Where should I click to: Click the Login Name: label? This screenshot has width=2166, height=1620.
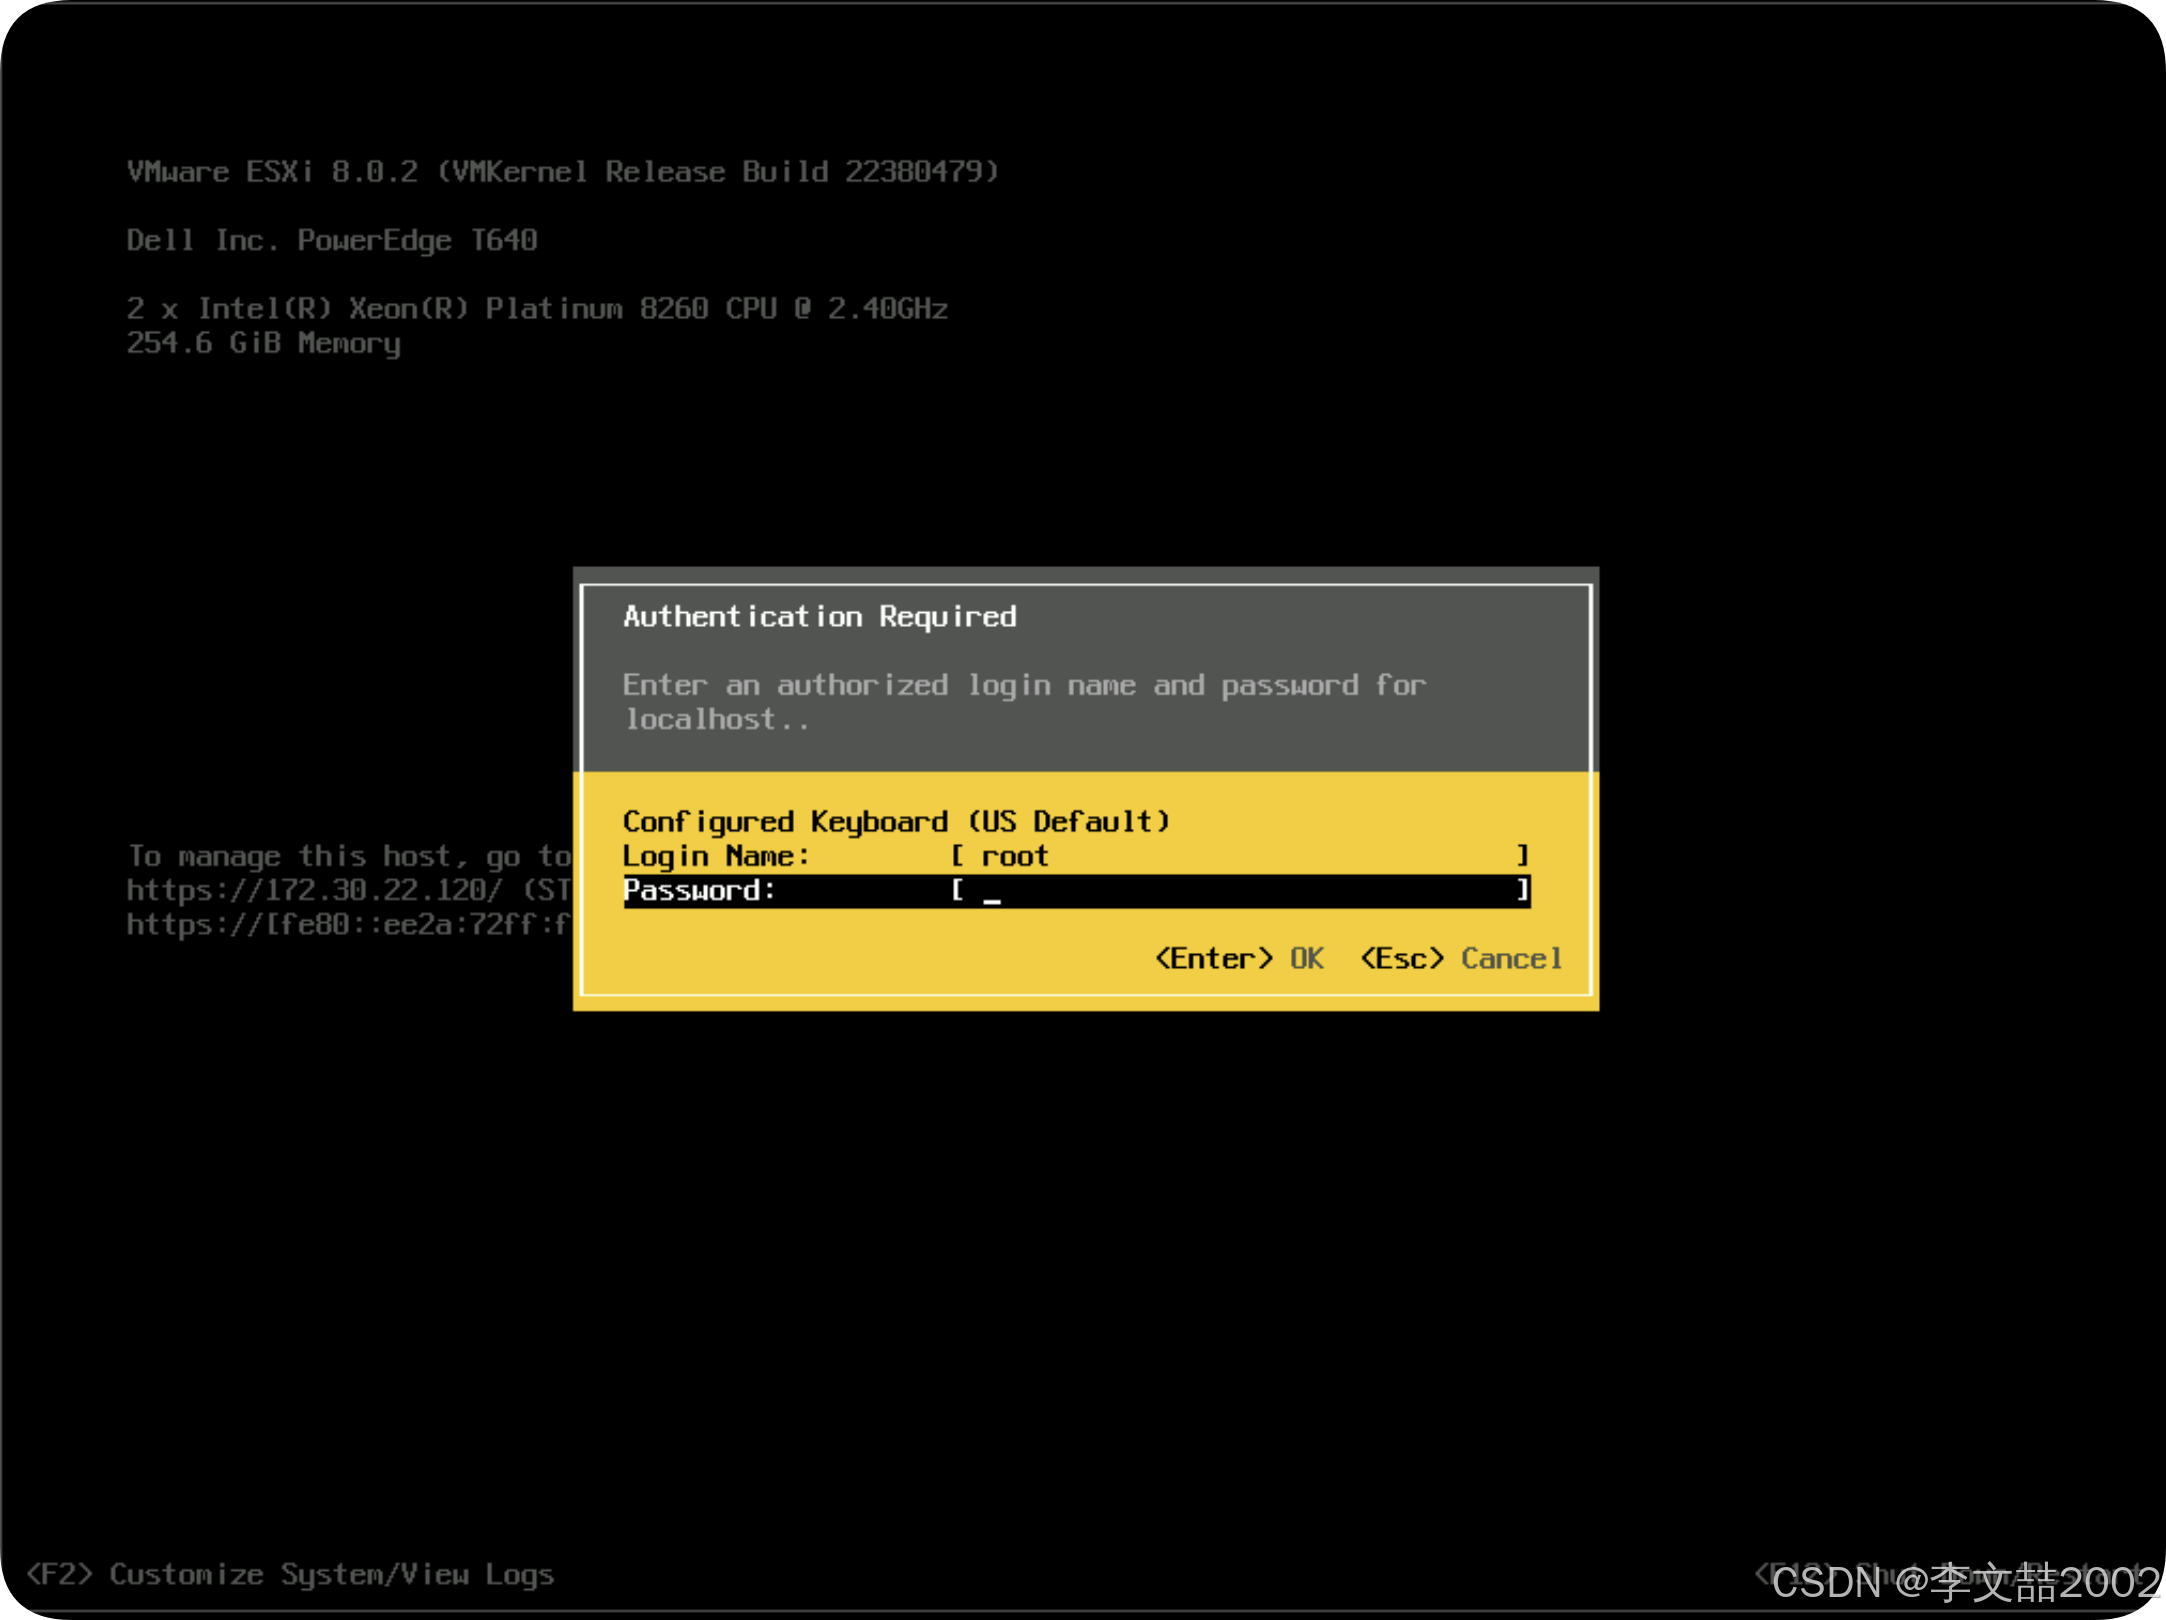(x=715, y=856)
